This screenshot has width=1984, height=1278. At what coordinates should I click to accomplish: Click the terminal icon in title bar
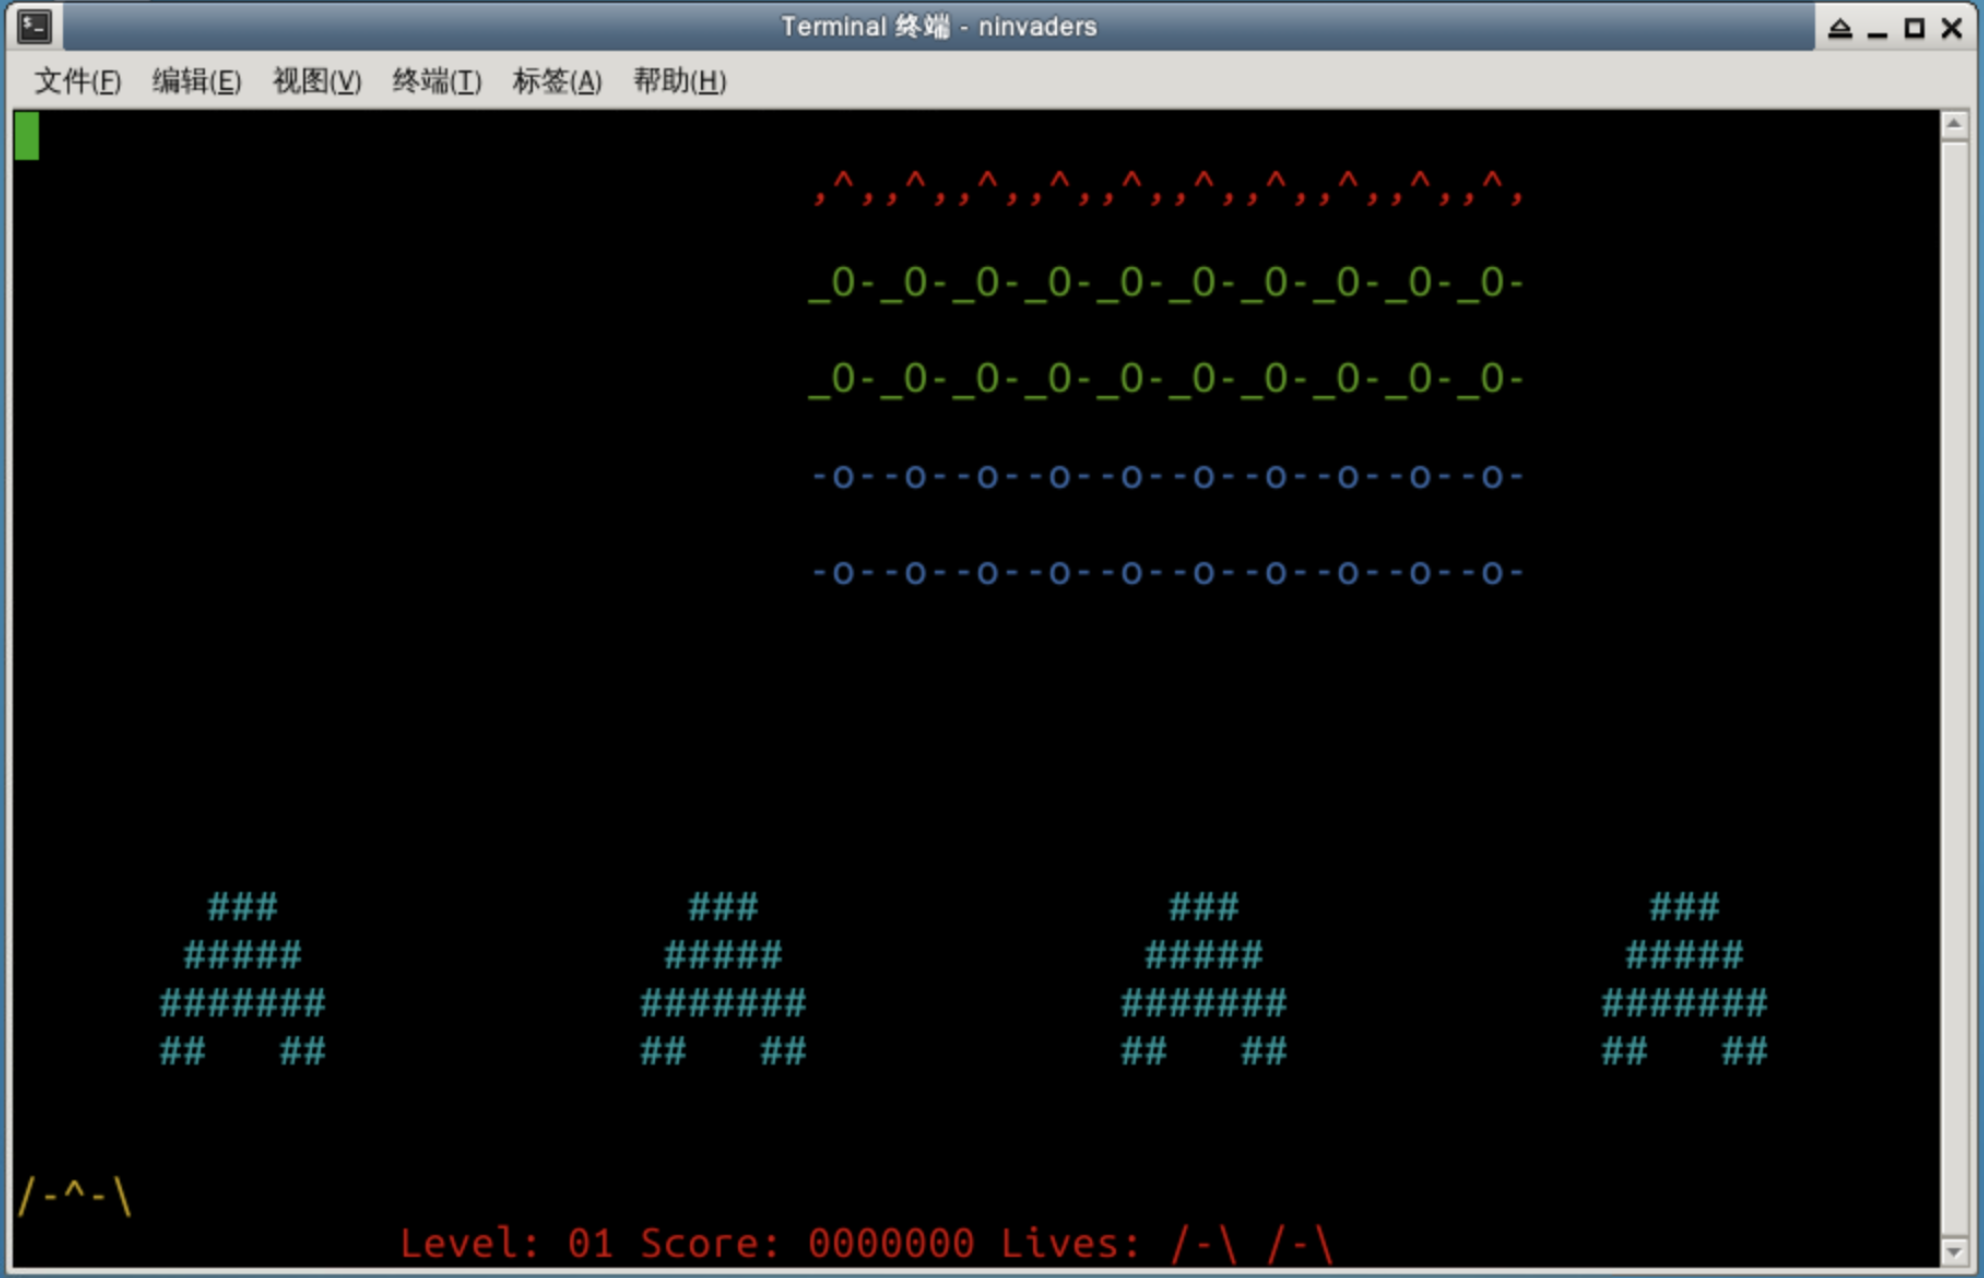coord(35,26)
